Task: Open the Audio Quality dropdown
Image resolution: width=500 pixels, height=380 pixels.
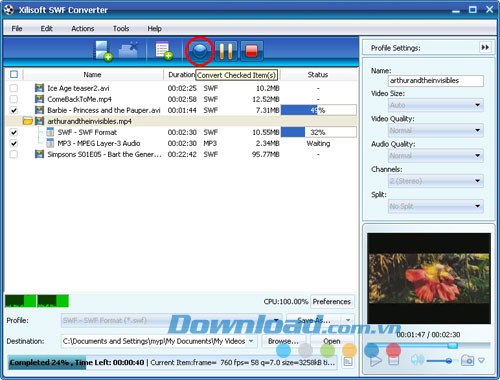Action: pos(436,156)
